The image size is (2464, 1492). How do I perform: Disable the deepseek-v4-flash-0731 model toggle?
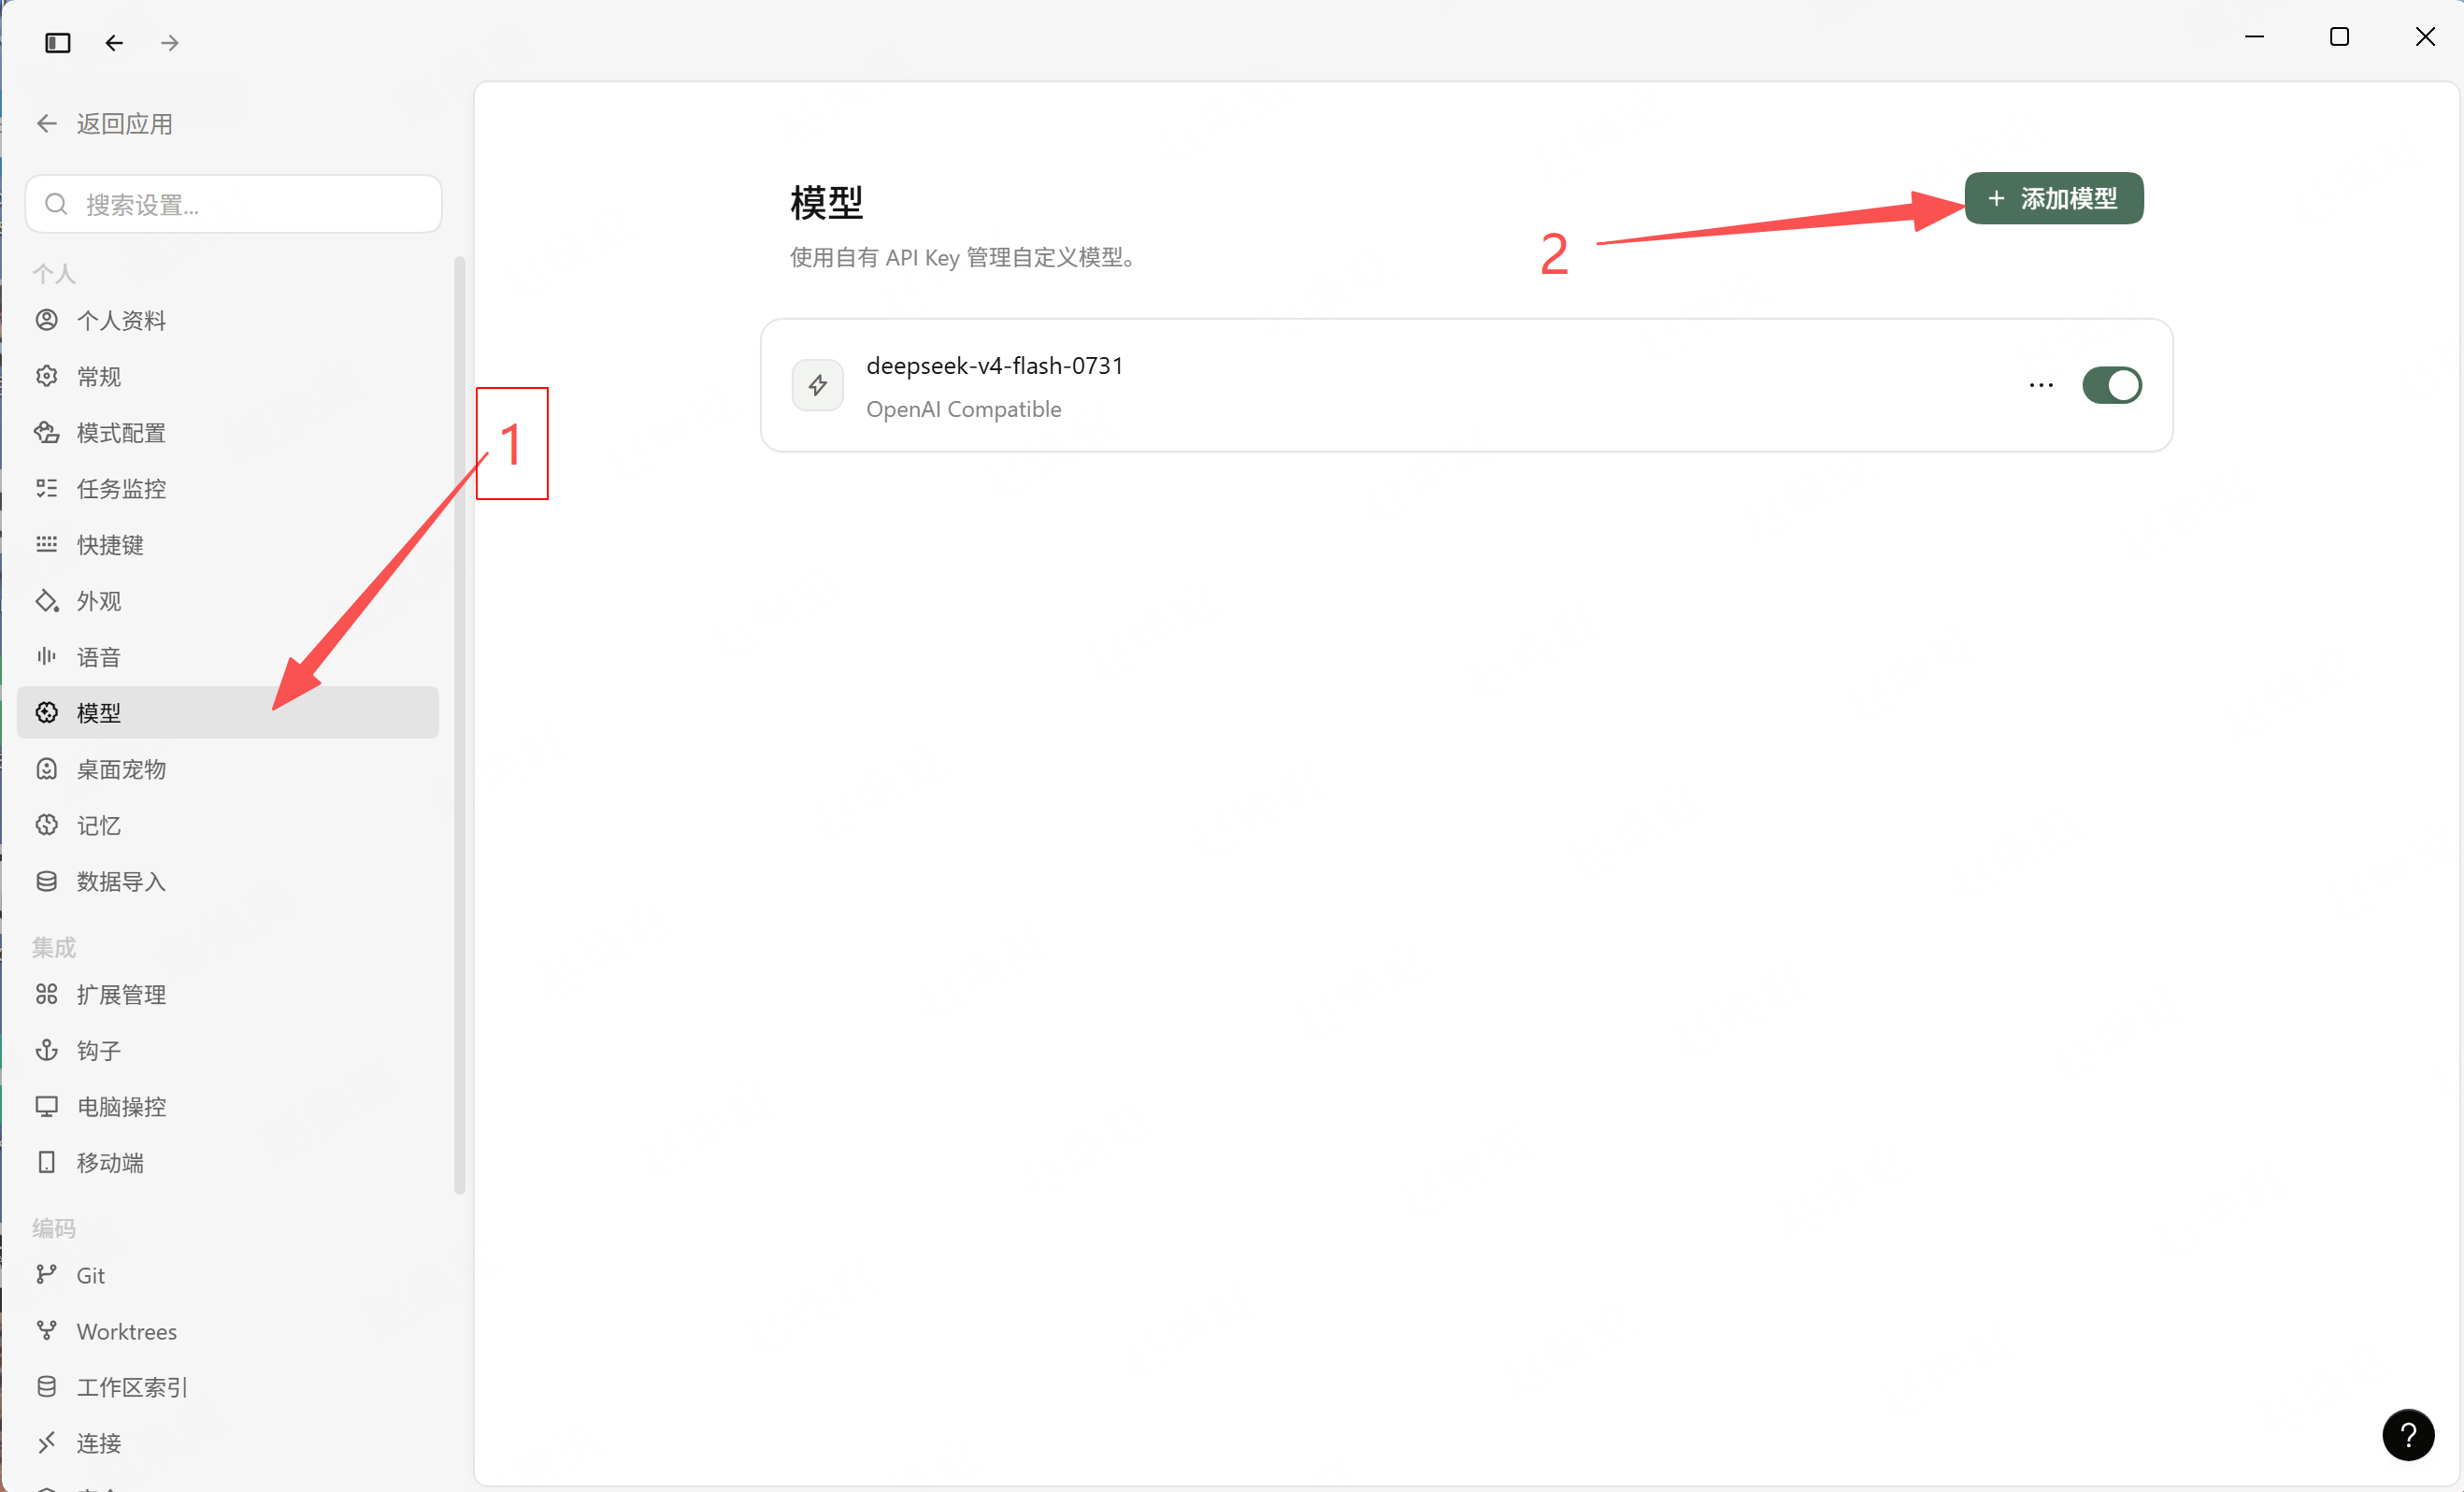tap(2112, 385)
